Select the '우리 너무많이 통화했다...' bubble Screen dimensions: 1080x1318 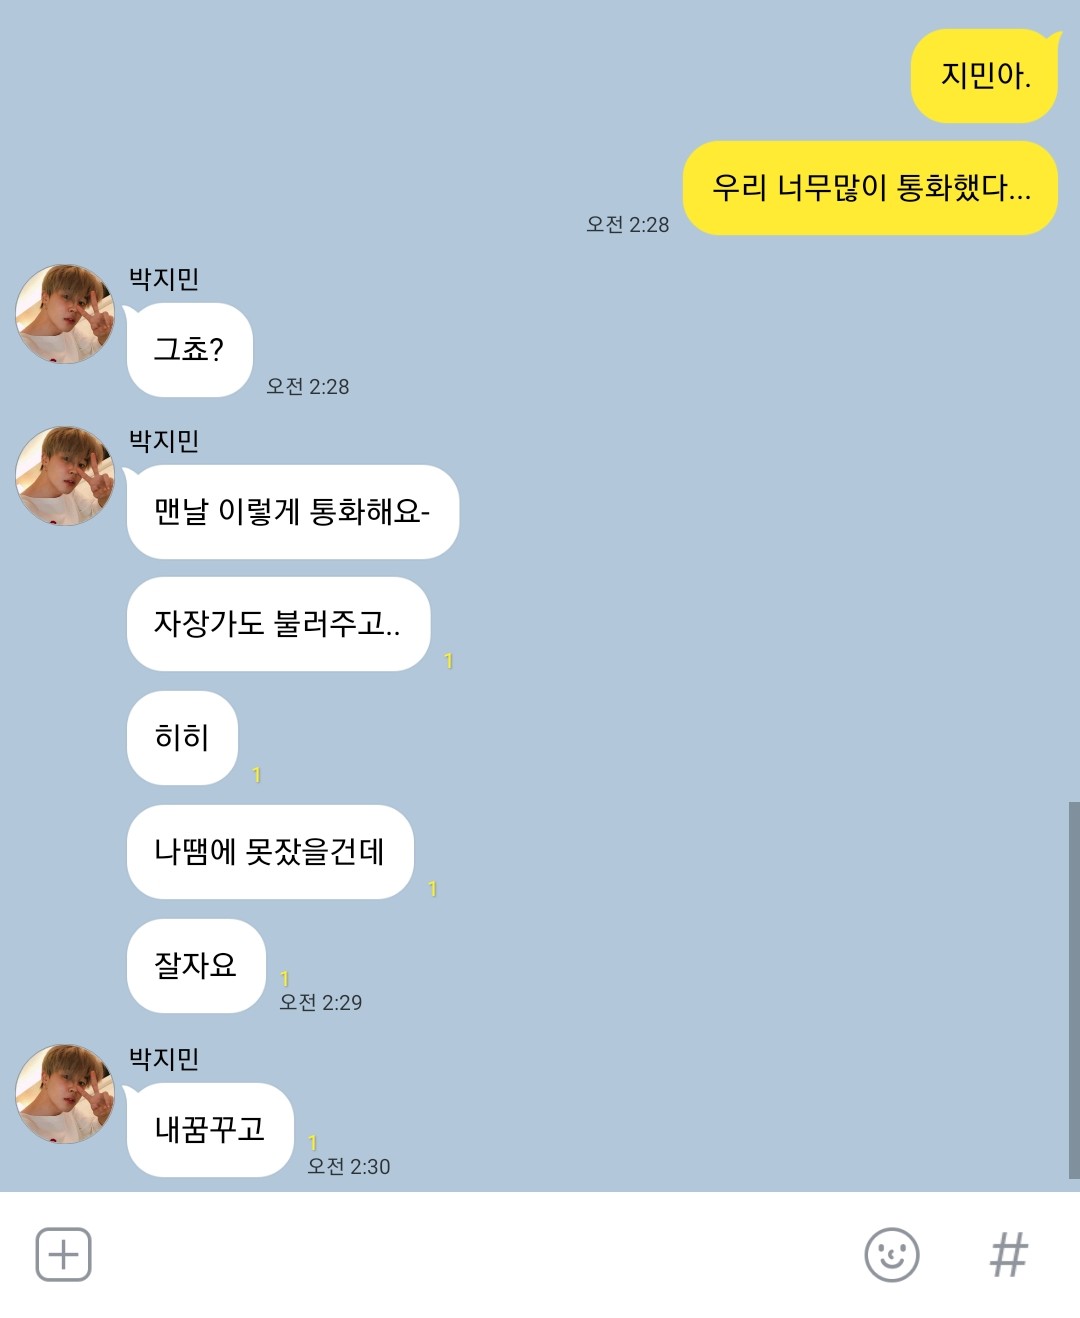pos(870,188)
